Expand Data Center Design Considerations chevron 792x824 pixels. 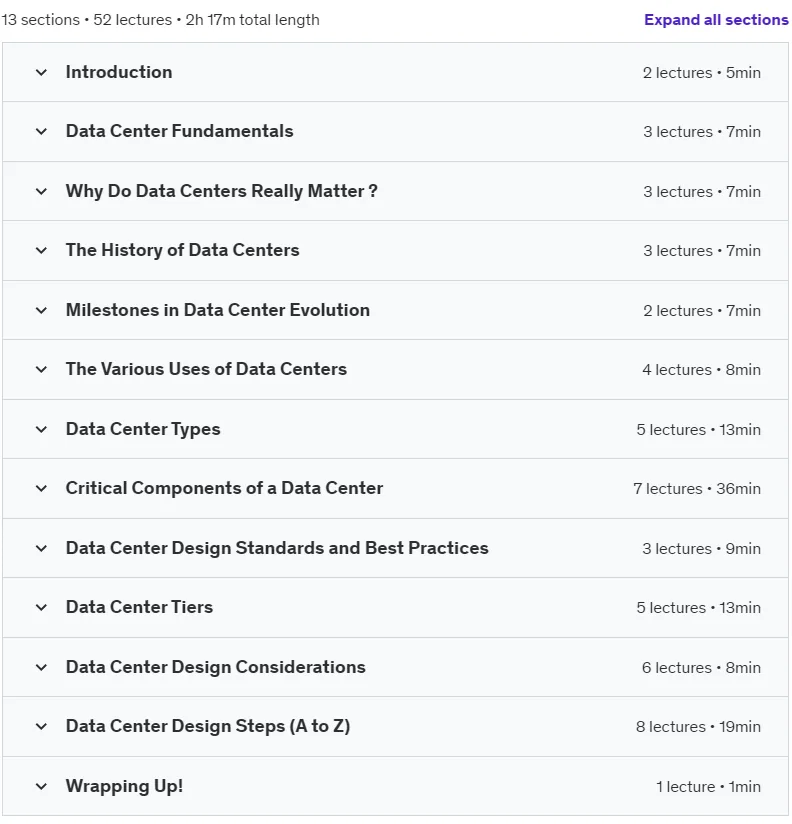(x=41, y=667)
